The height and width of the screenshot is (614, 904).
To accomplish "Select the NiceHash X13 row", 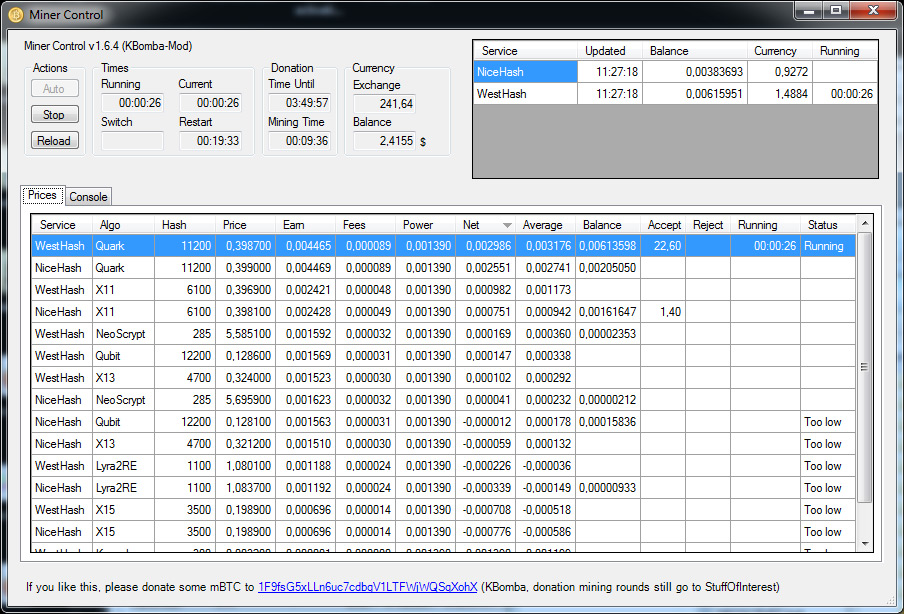I will click(x=443, y=443).
